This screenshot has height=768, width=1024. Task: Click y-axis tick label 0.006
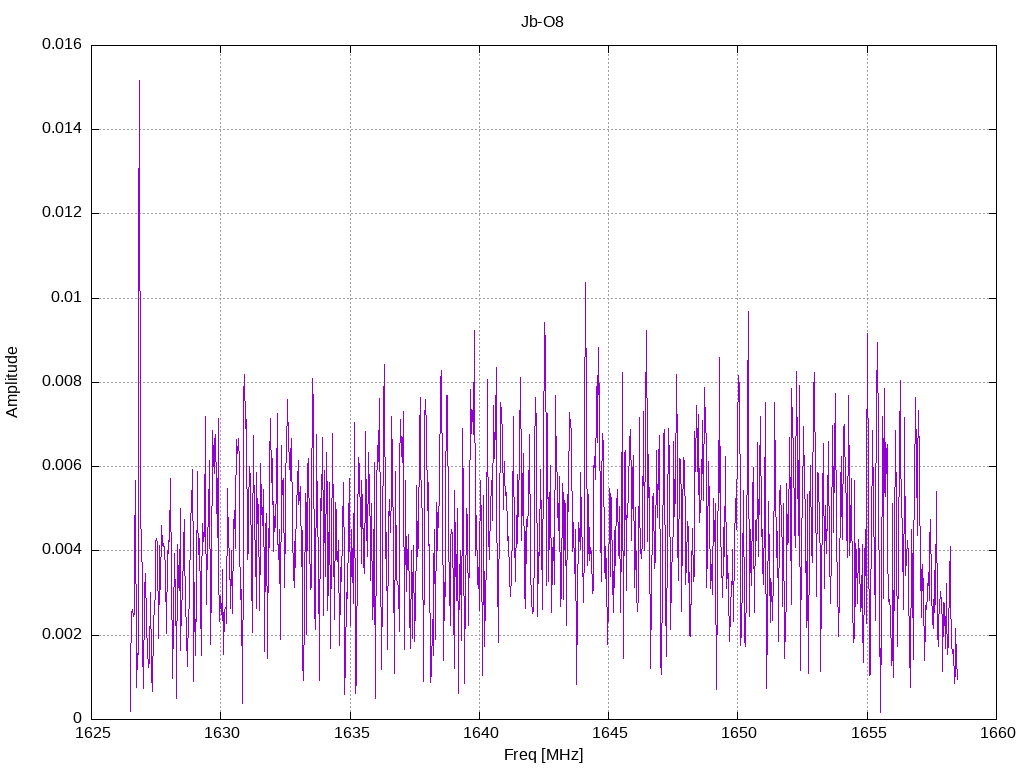[x=62, y=466]
